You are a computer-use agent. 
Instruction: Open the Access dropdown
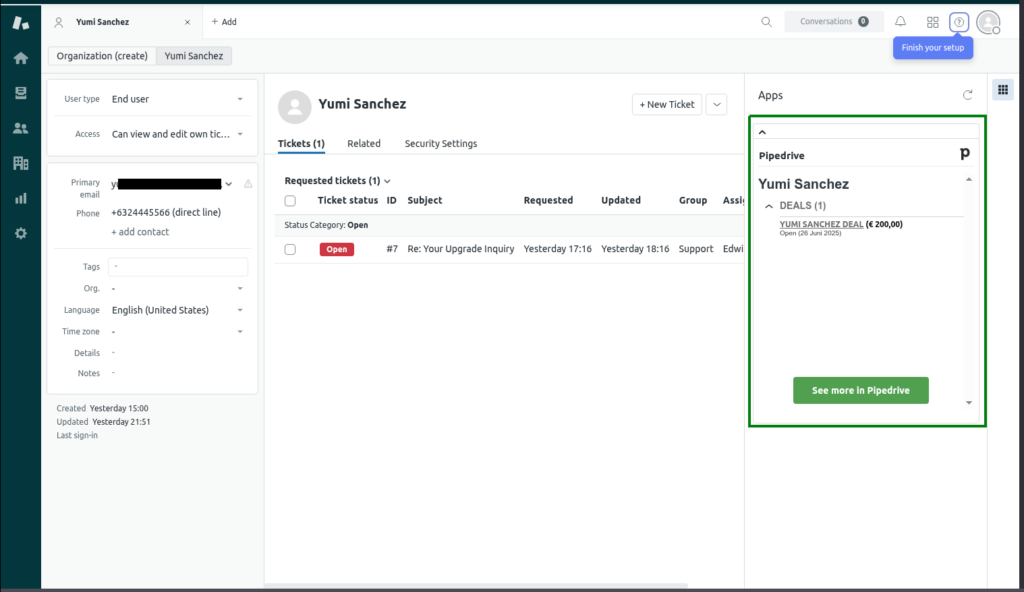[x=177, y=134]
